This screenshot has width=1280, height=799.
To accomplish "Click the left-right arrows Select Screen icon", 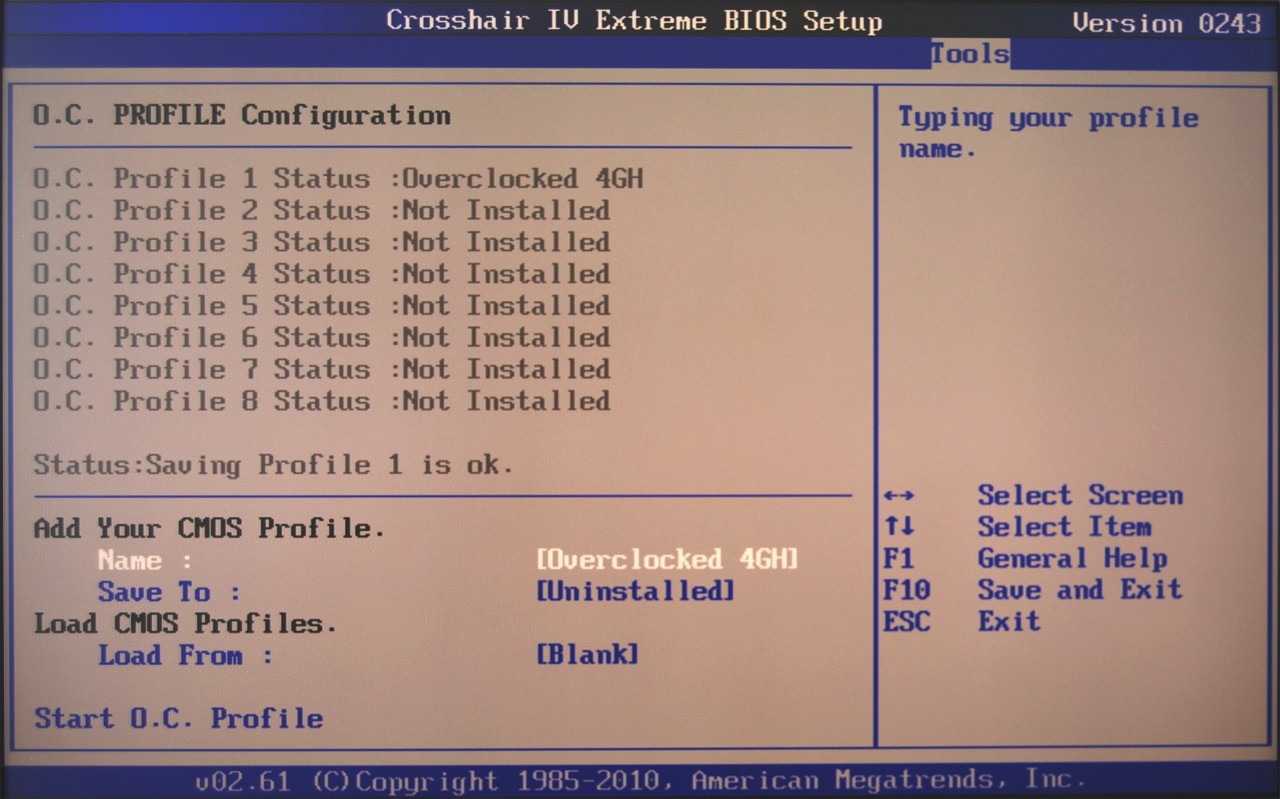I will [x=899, y=496].
